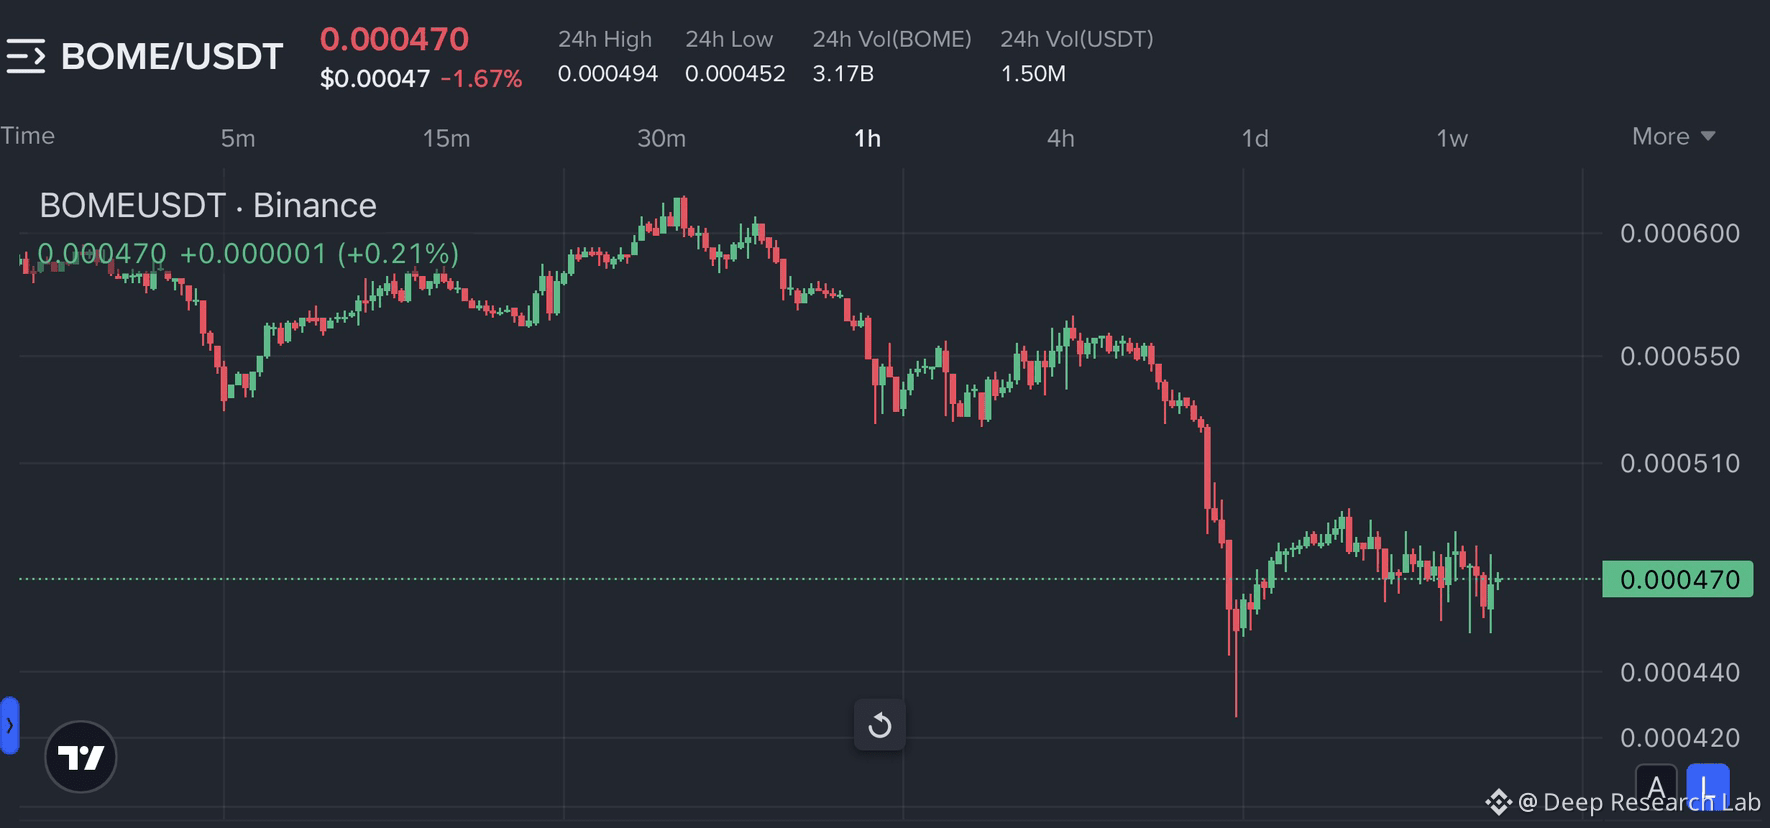Choose the 1d interval
Image resolution: width=1770 pixels, height=828 pixels.
tap(1255, 138)
